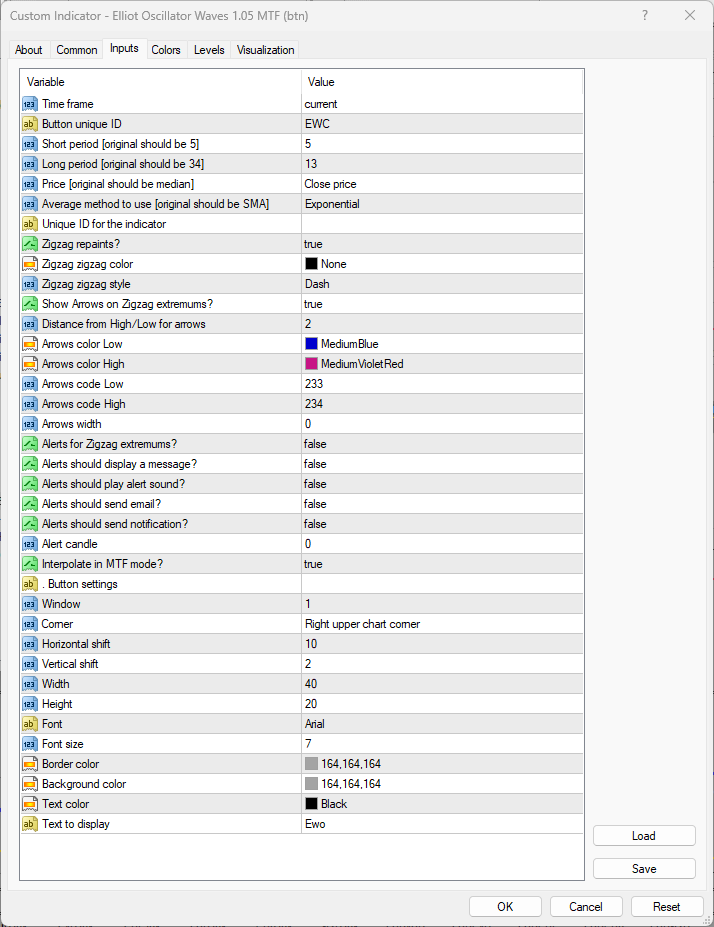Save the current input settings
The width and height of the screenshot is (714, 927).
coord(644,869)
